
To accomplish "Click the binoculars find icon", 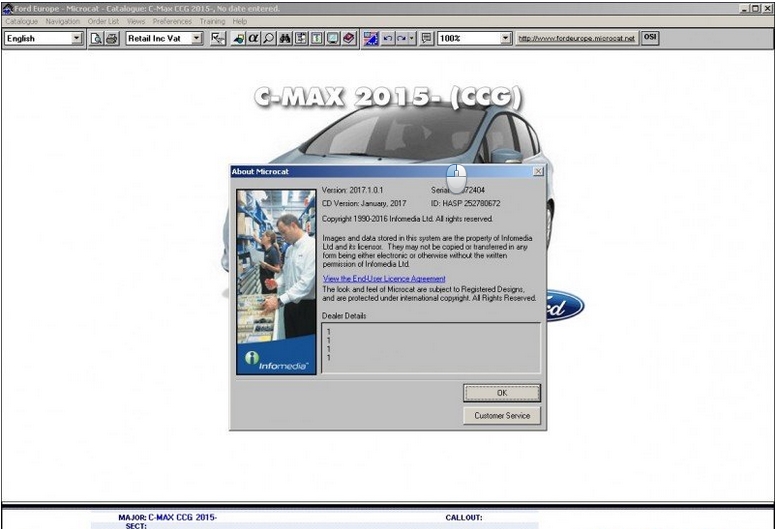I will pos(285,38).
